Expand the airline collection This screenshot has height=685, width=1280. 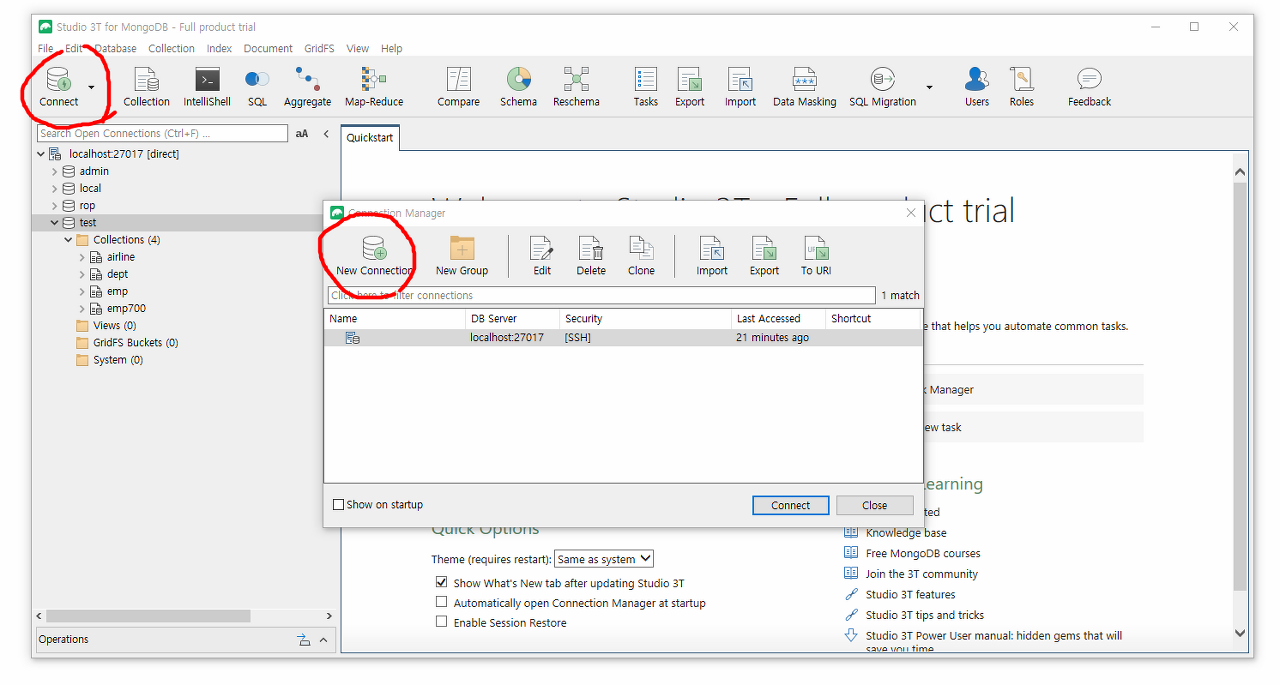click(82, 257)
